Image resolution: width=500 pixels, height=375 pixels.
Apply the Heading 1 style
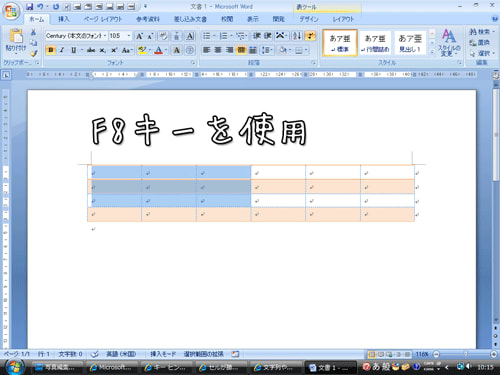point(410,43)
